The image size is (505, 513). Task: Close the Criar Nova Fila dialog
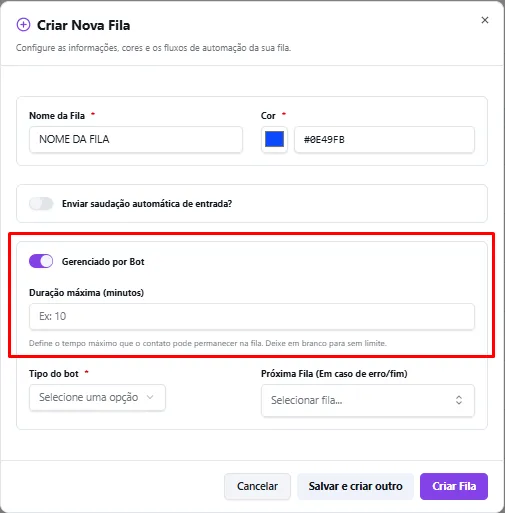coord(485,20)
